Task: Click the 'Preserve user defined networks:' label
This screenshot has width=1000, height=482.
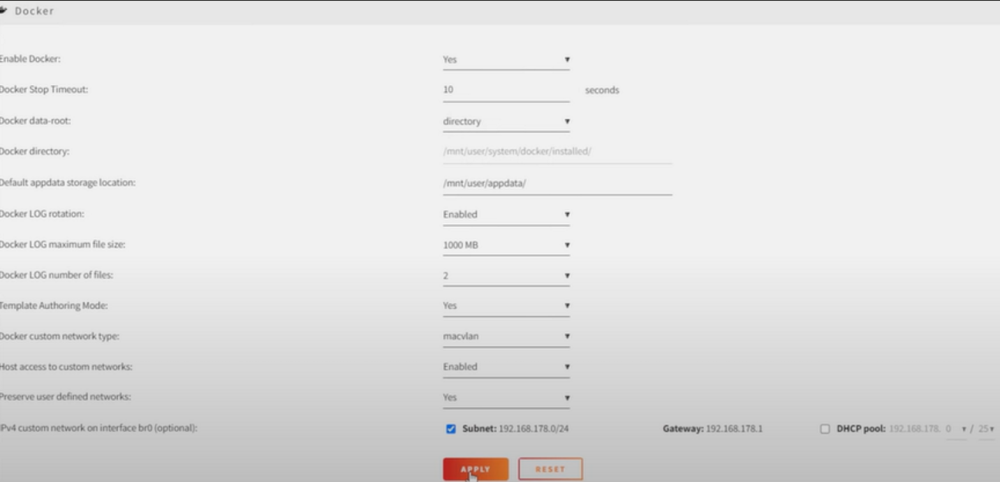Action: pyautogui.click(x=65, y=397)
